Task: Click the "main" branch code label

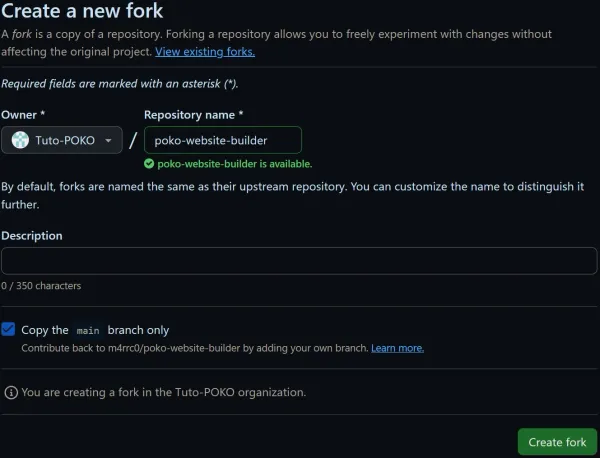Action: 88,330
